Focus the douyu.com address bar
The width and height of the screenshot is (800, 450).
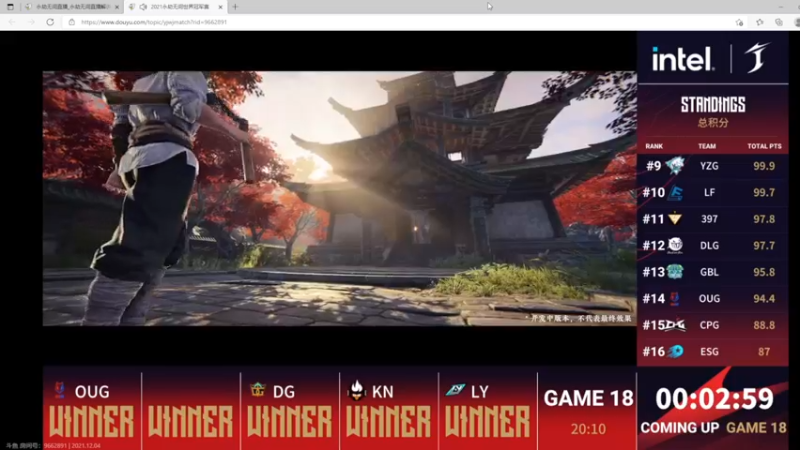coord(398,22)
